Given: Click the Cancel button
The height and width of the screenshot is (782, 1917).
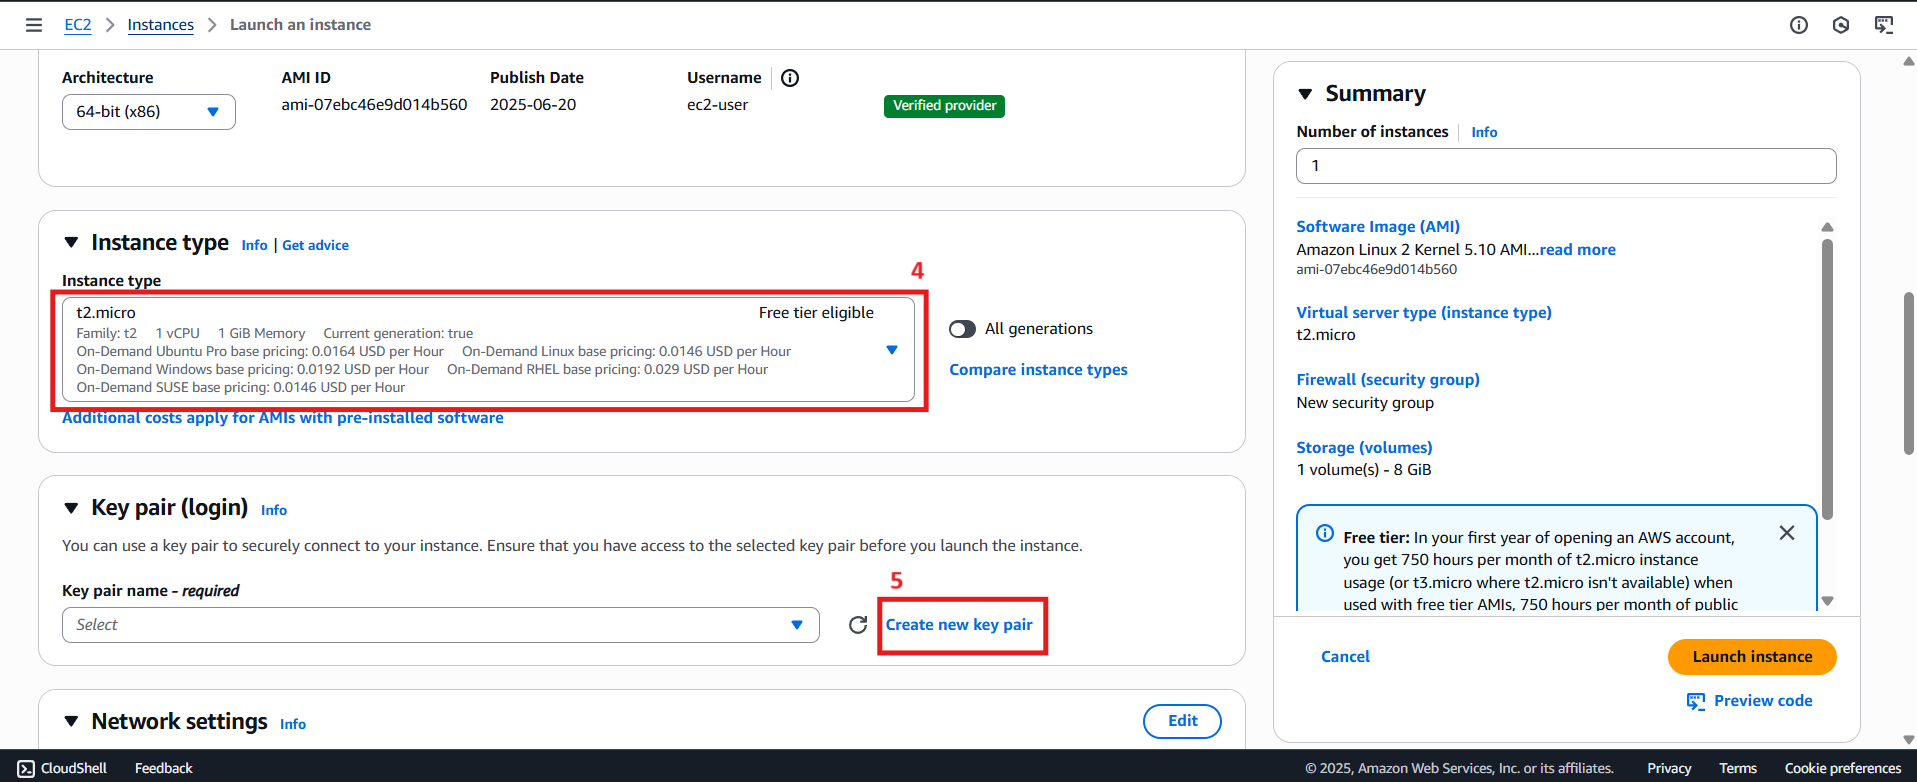Looking at the screenshot, I should coord(1345,657).
